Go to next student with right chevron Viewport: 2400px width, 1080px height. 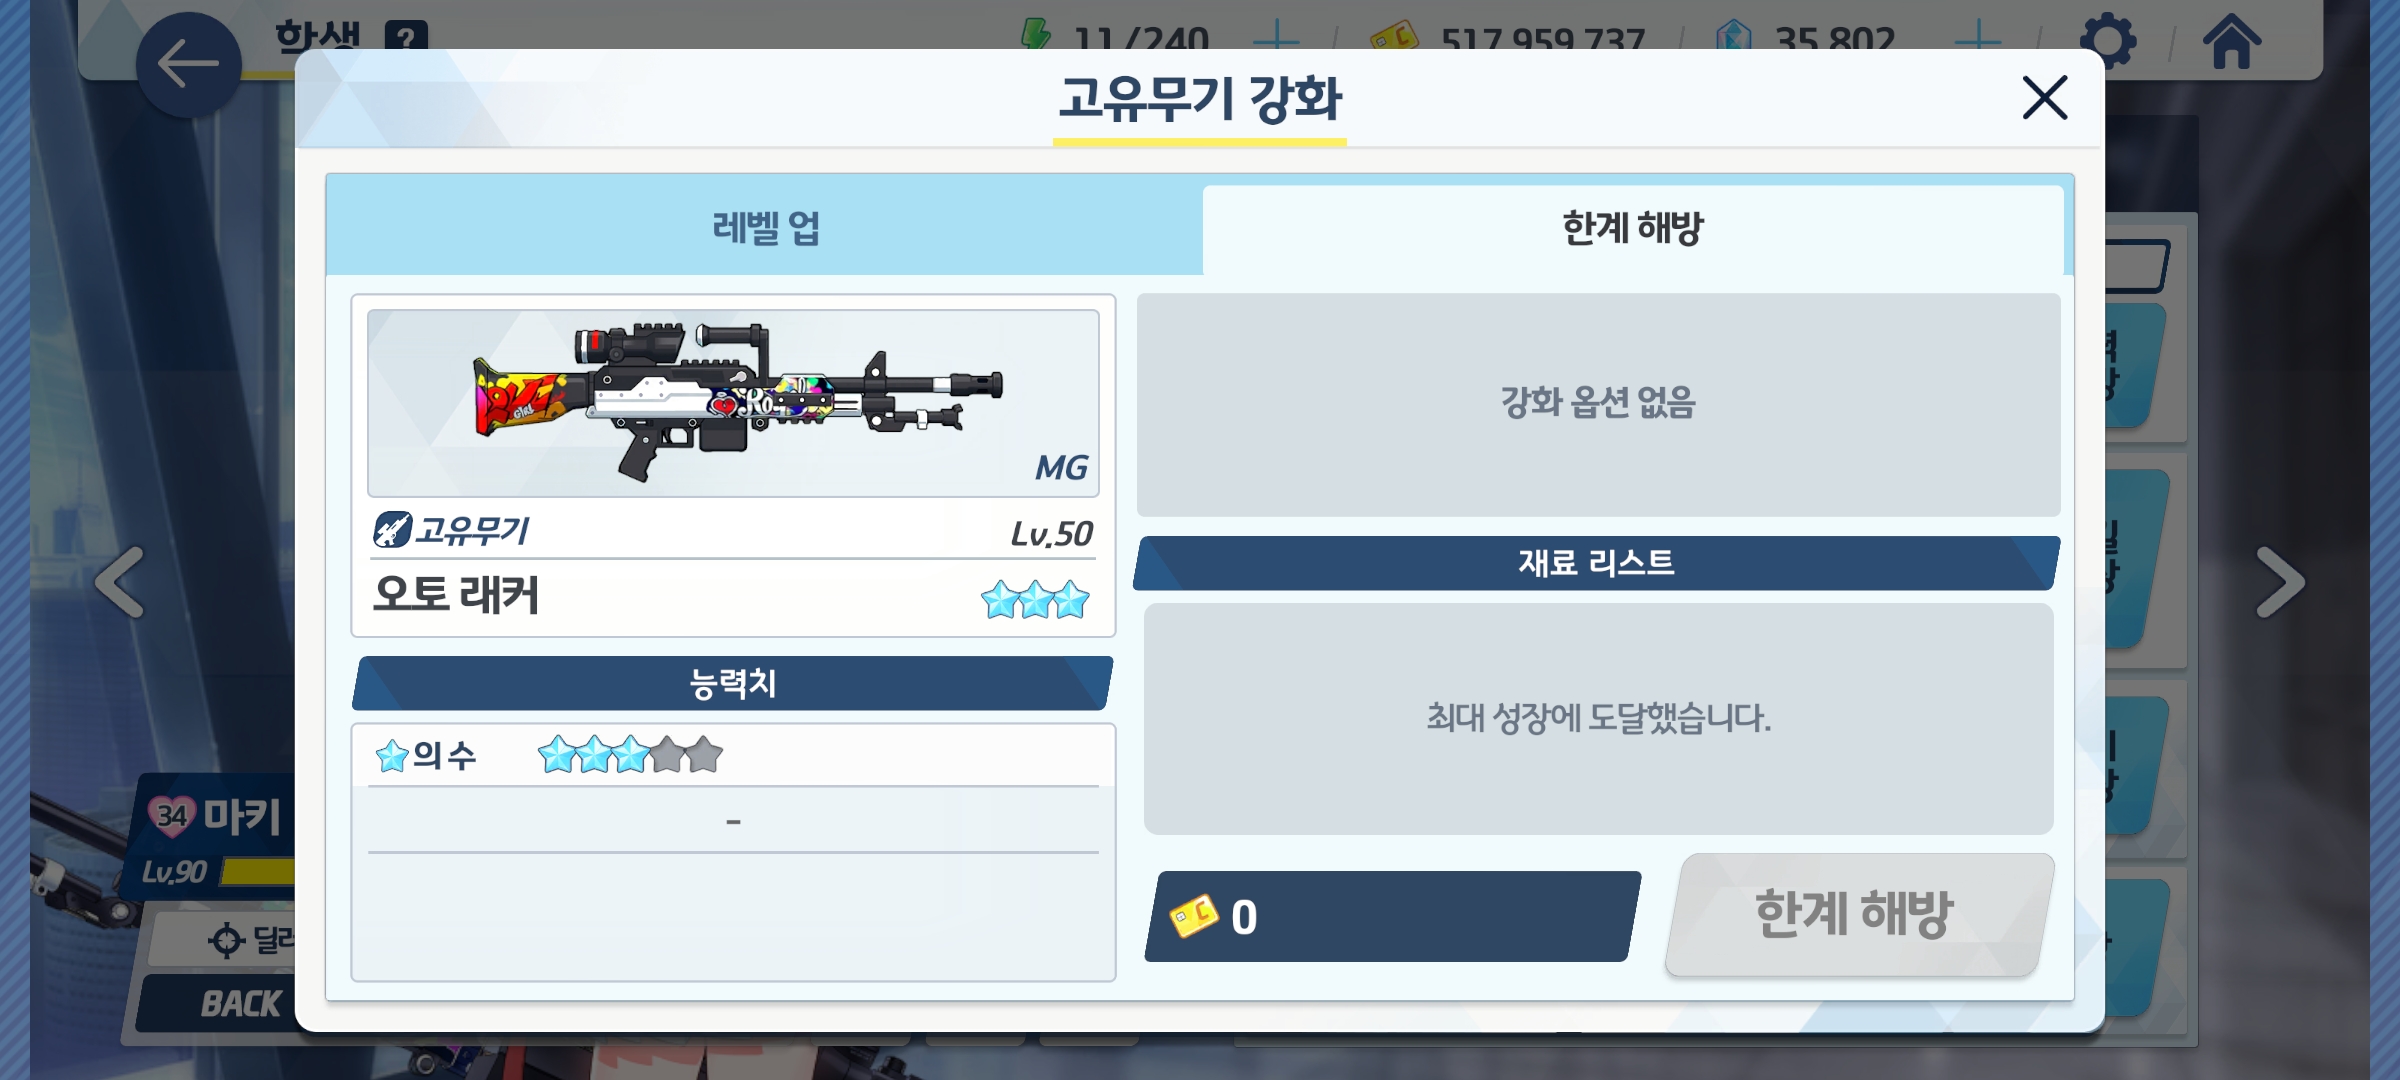click(x=2279, y=582)
